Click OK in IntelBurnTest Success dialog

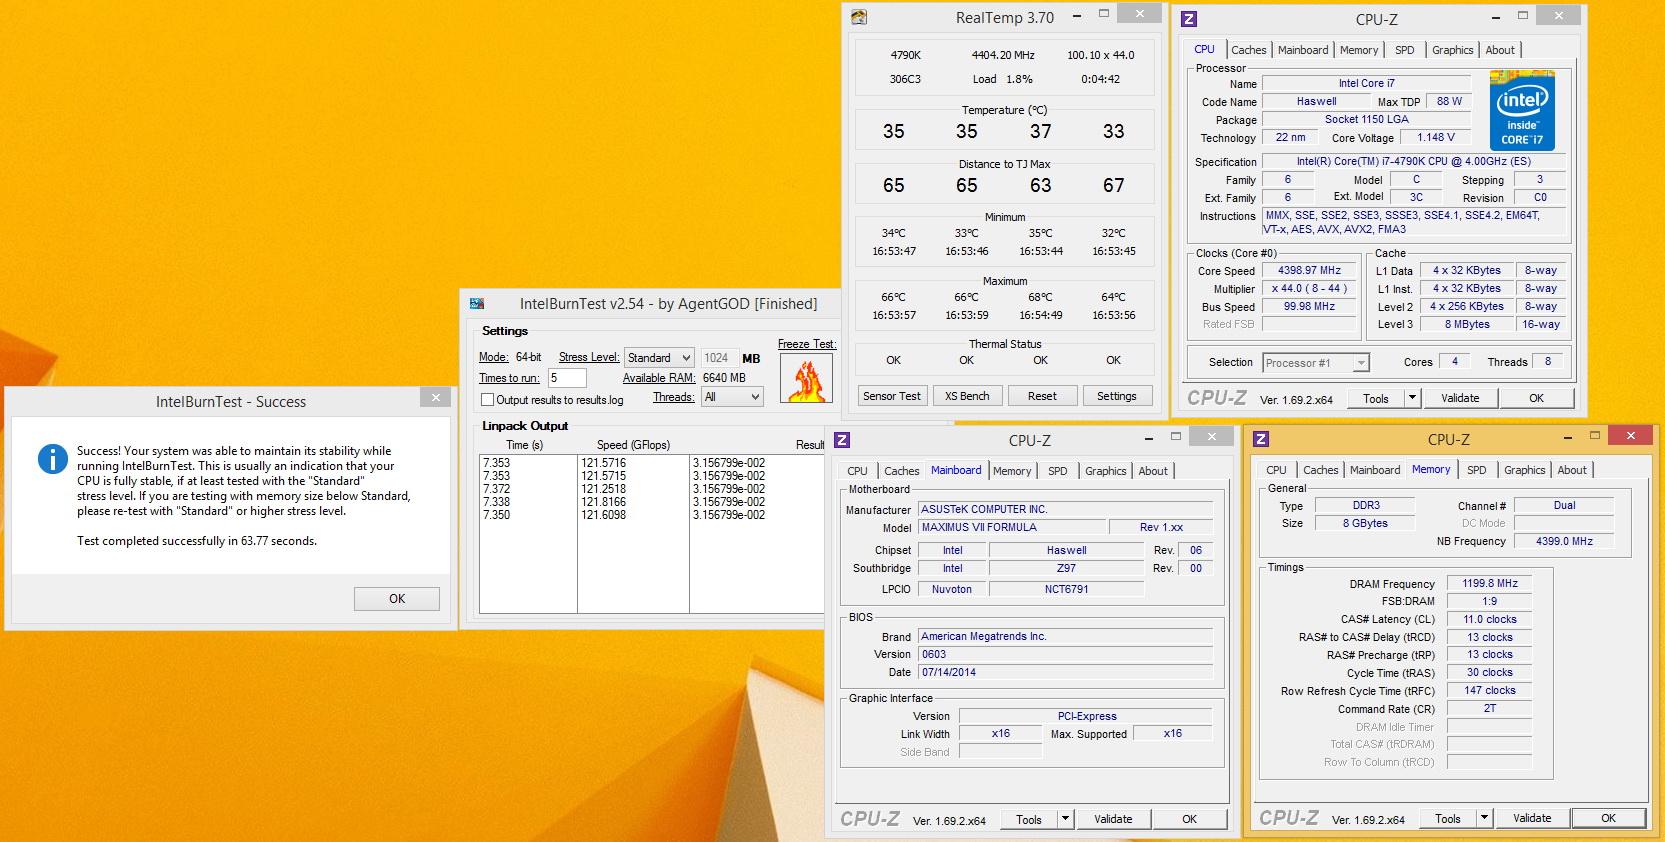pyautogui.click(x=397, y=599)
